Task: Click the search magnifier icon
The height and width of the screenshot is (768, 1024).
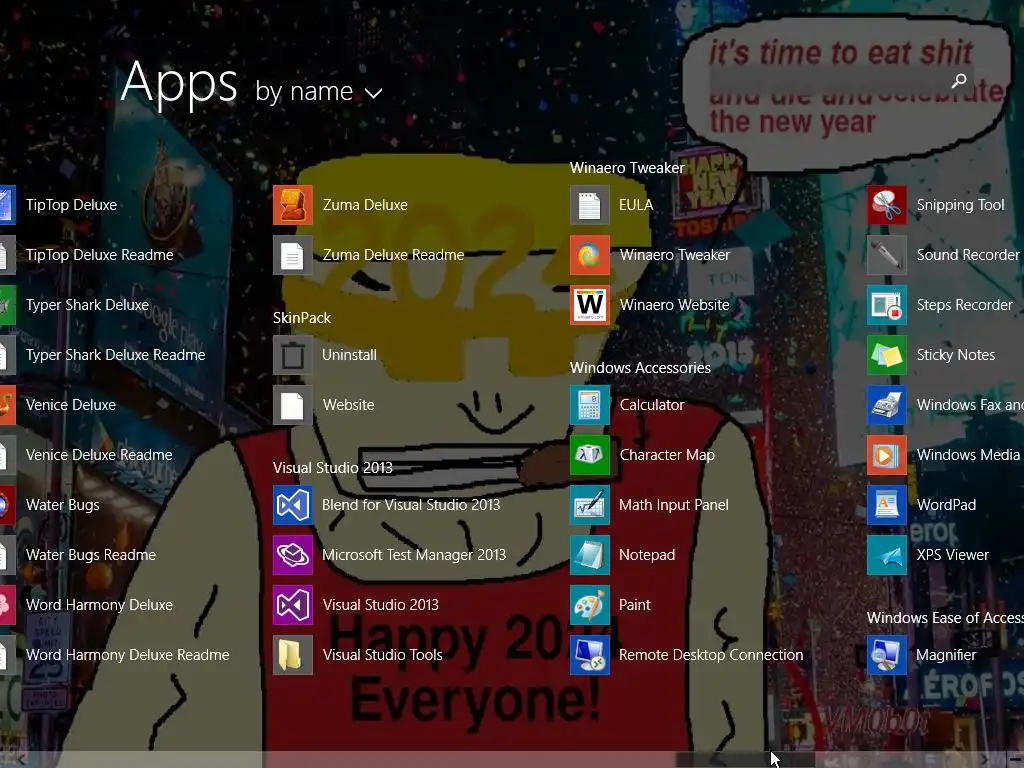Action: point(959,80)
